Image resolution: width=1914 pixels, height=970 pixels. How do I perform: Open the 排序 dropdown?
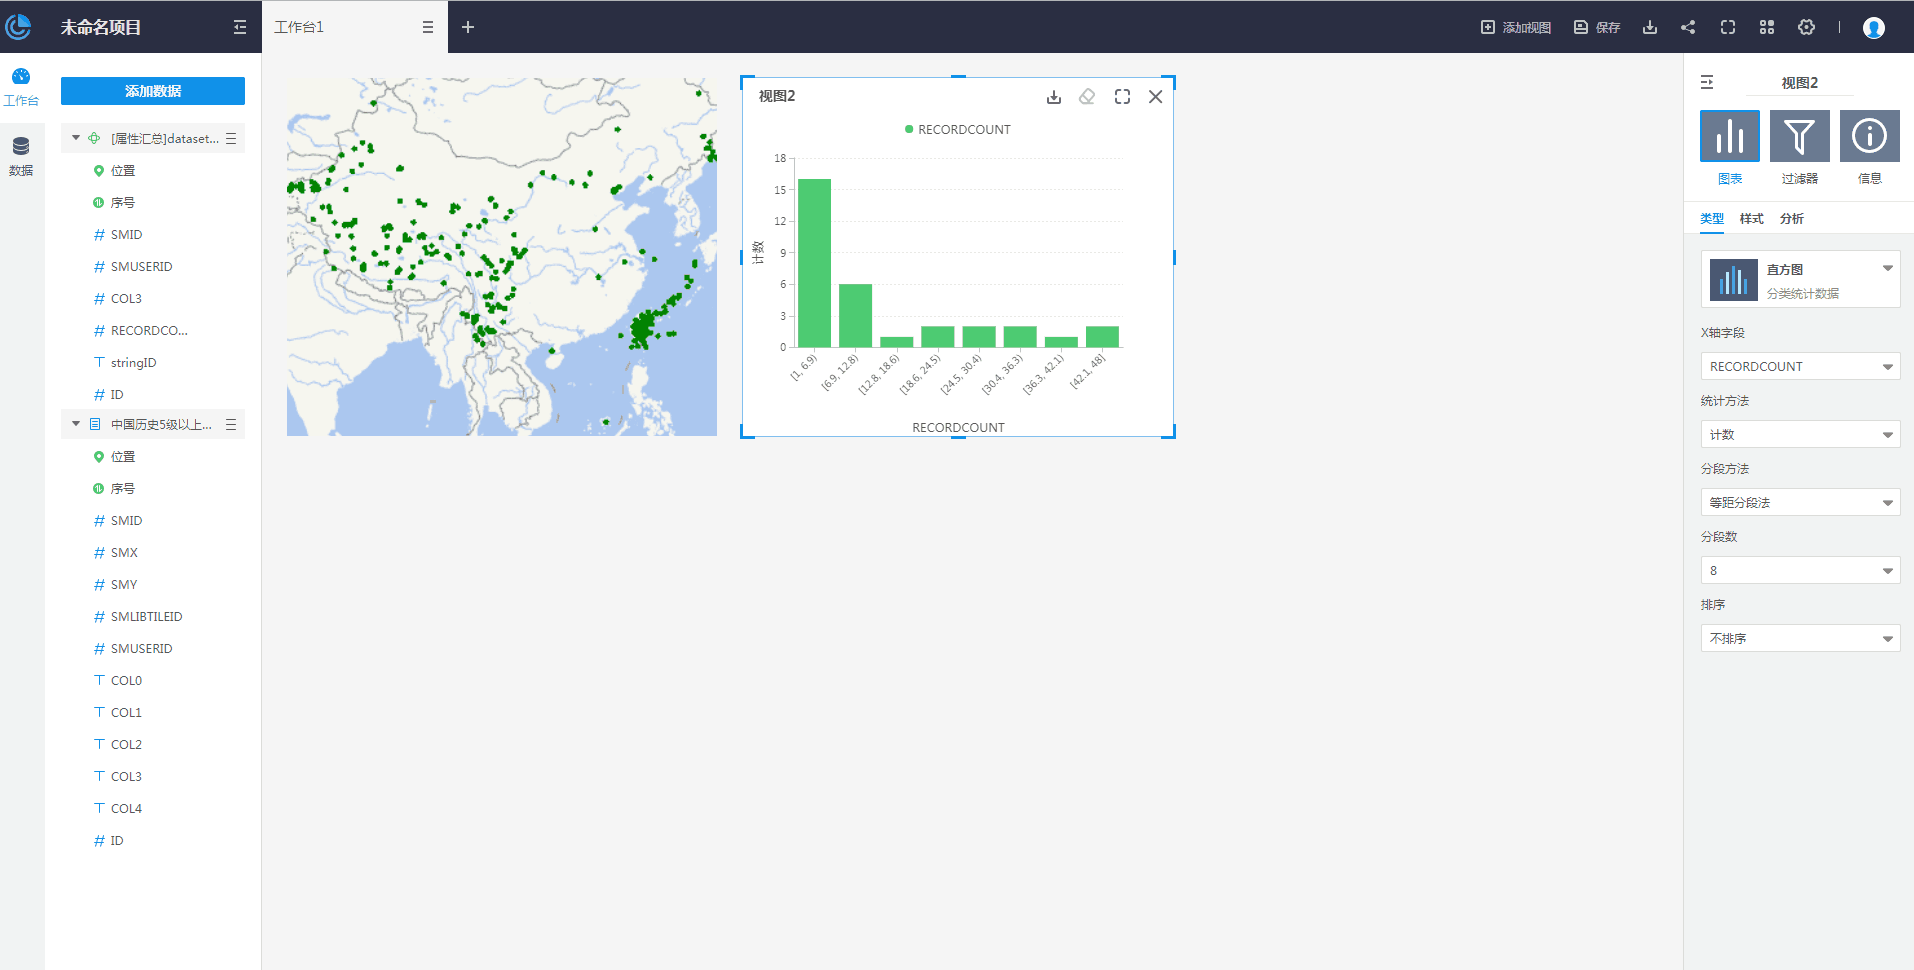pos(1799,639)
